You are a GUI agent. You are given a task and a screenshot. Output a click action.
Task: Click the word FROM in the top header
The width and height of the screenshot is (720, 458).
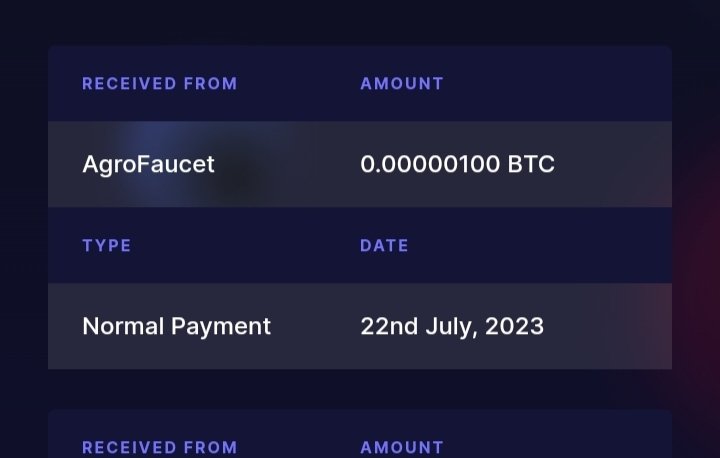pos(210,84)
